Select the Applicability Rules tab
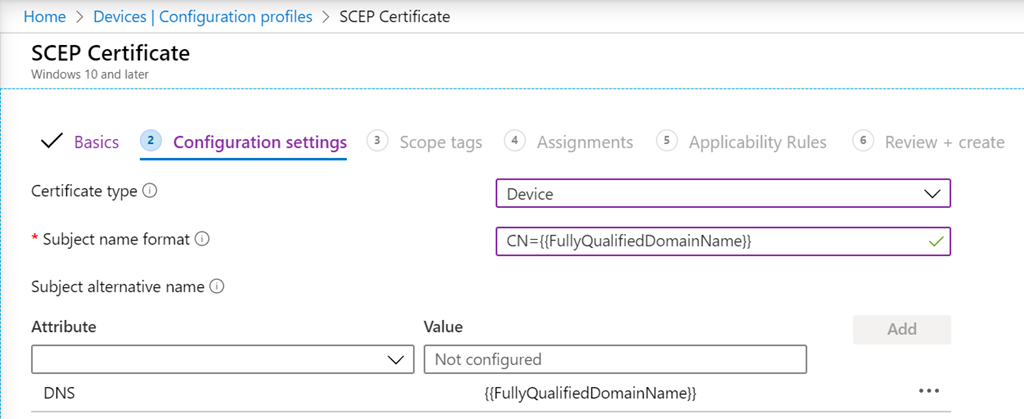The width and height of the screenshot is (1024, 419). point(757,142)
